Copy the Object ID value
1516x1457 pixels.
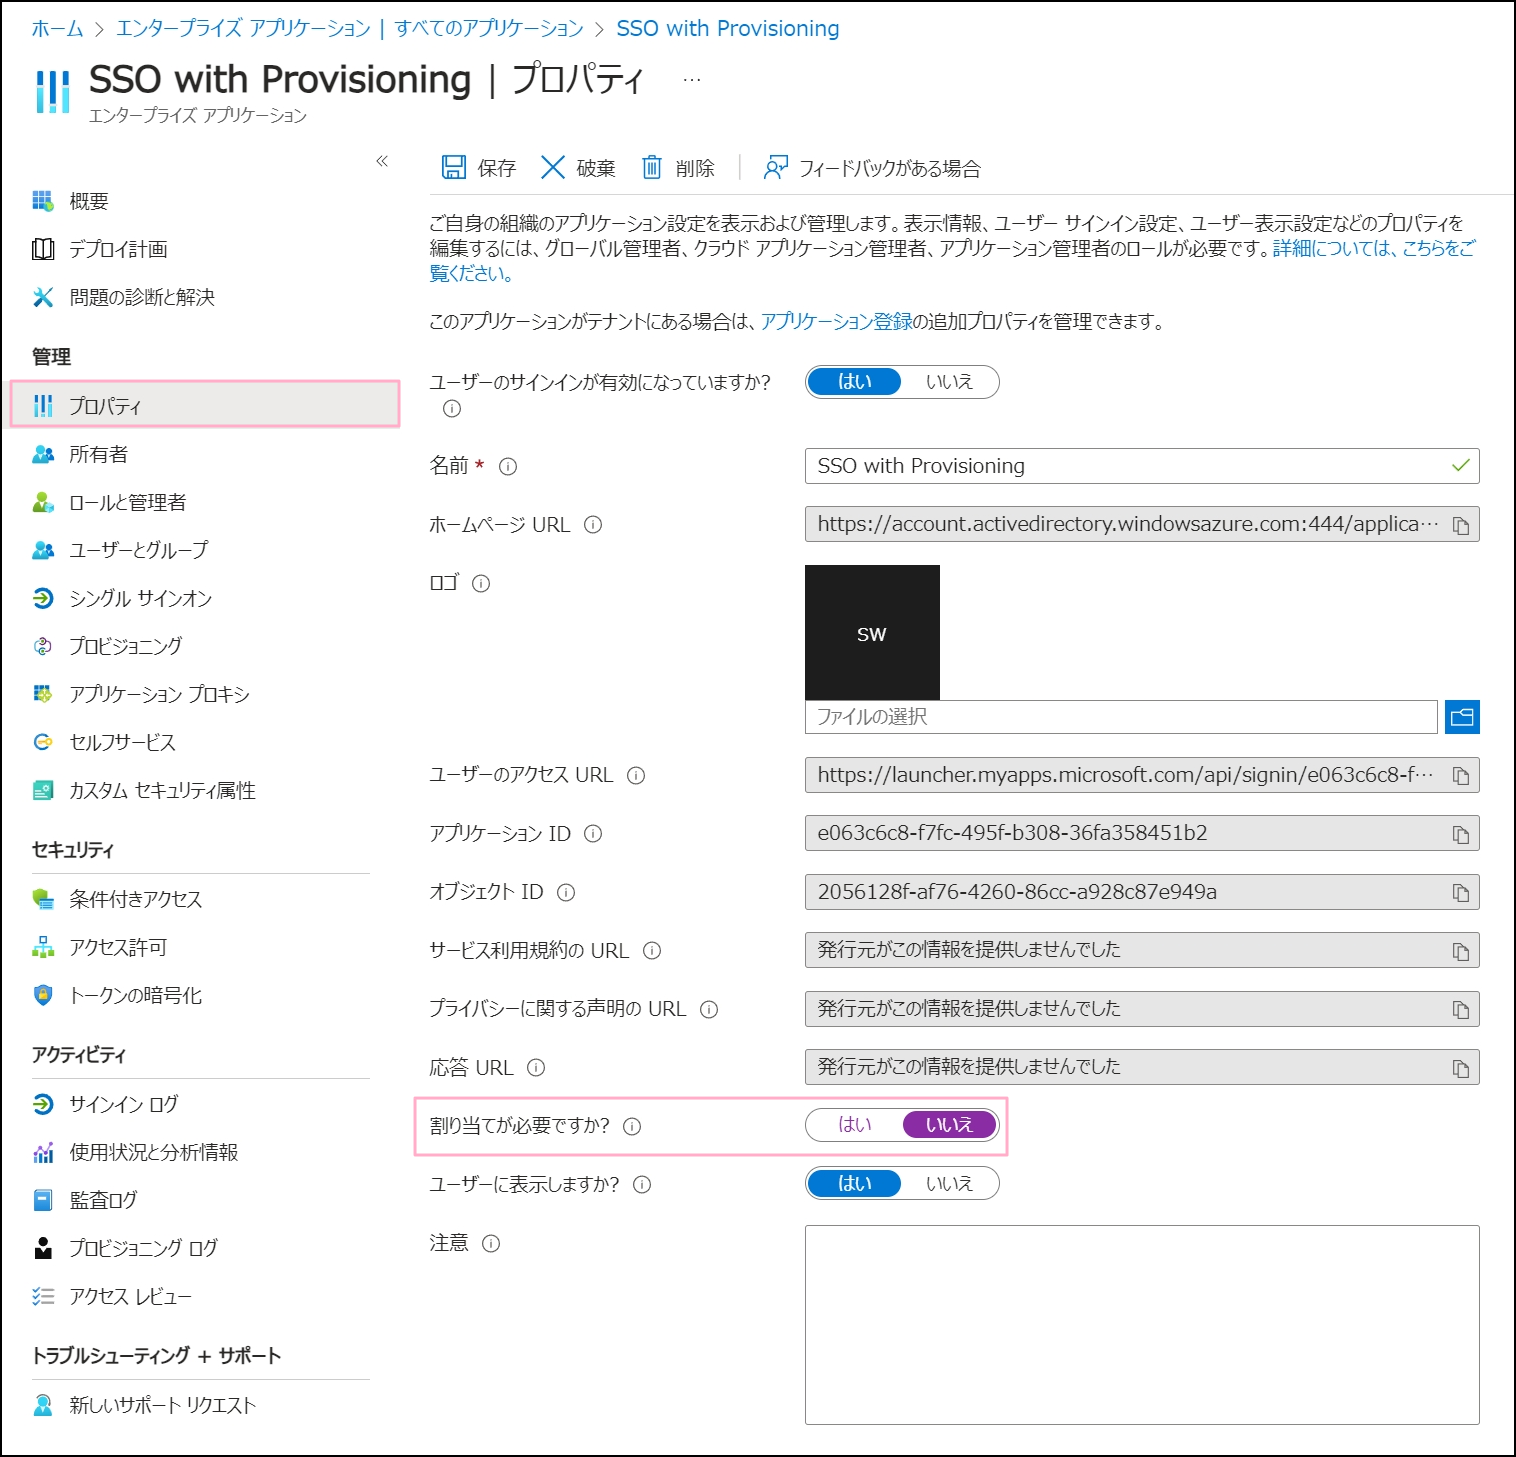1460,892
